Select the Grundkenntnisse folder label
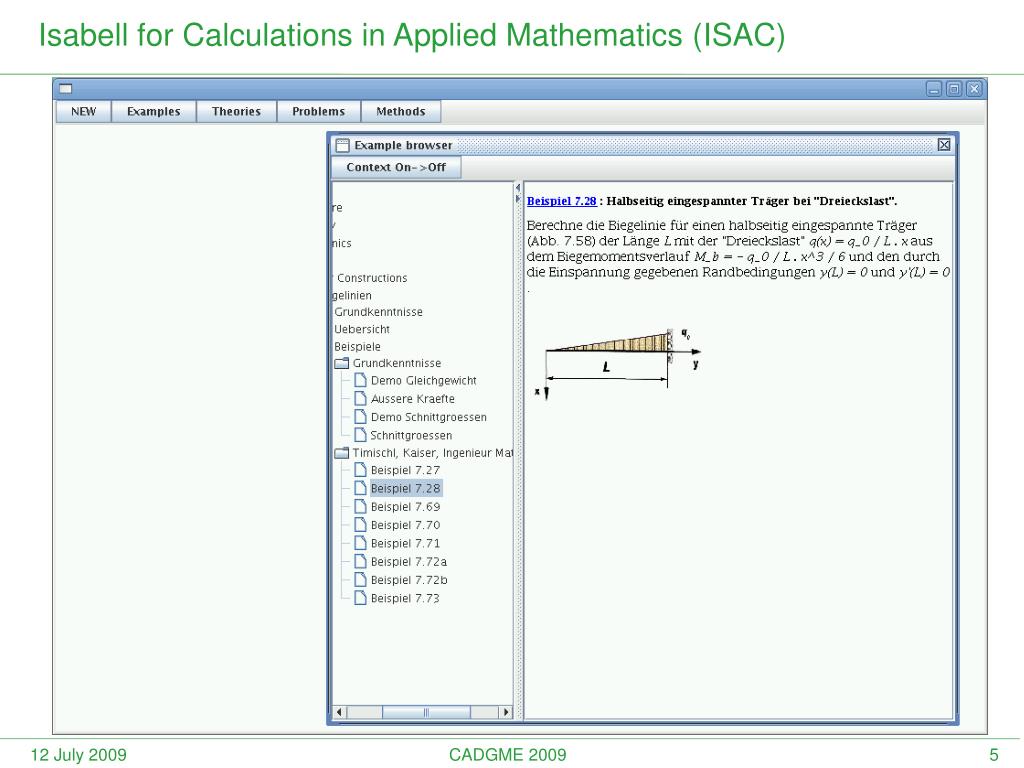Viewport: 1024px width, 768px height. point(397,363)
